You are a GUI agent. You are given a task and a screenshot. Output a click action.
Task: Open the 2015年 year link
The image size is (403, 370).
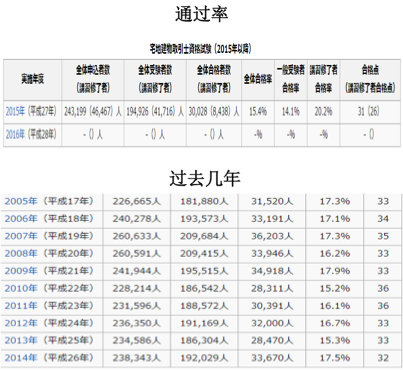point(15,111)
